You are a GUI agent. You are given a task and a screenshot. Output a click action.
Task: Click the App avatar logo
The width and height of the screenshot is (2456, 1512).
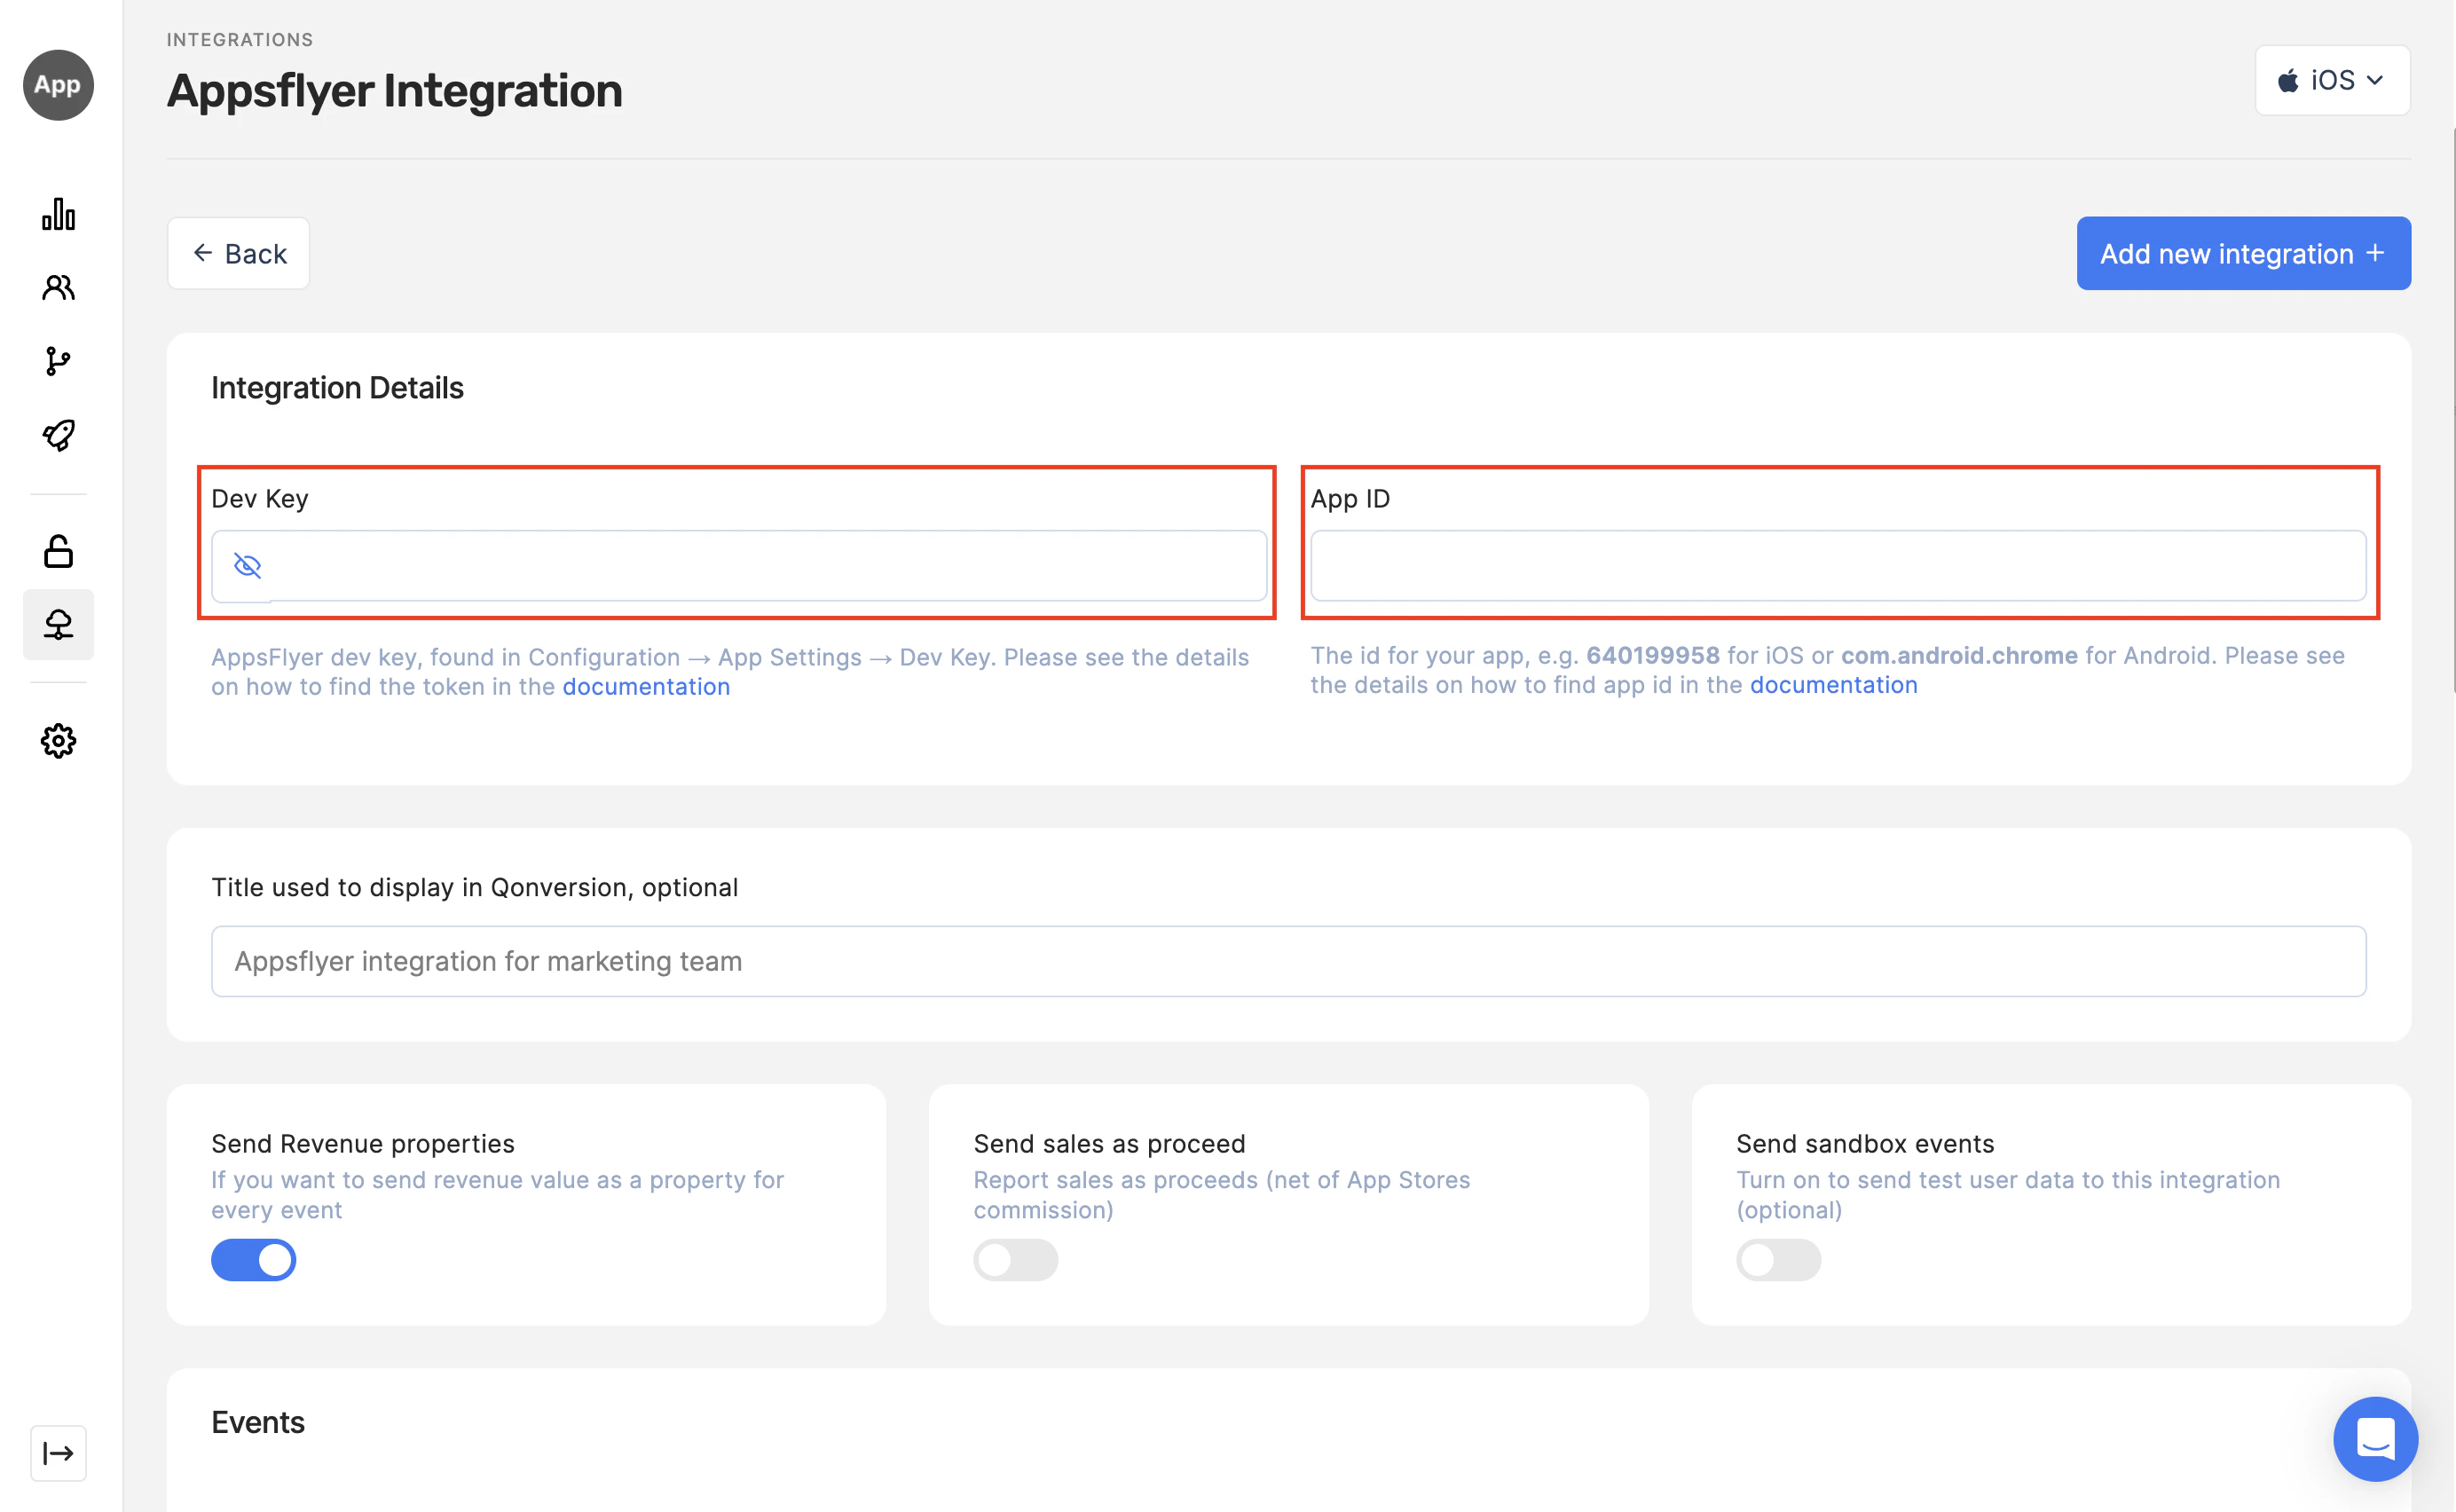click(x=58, y=85)
